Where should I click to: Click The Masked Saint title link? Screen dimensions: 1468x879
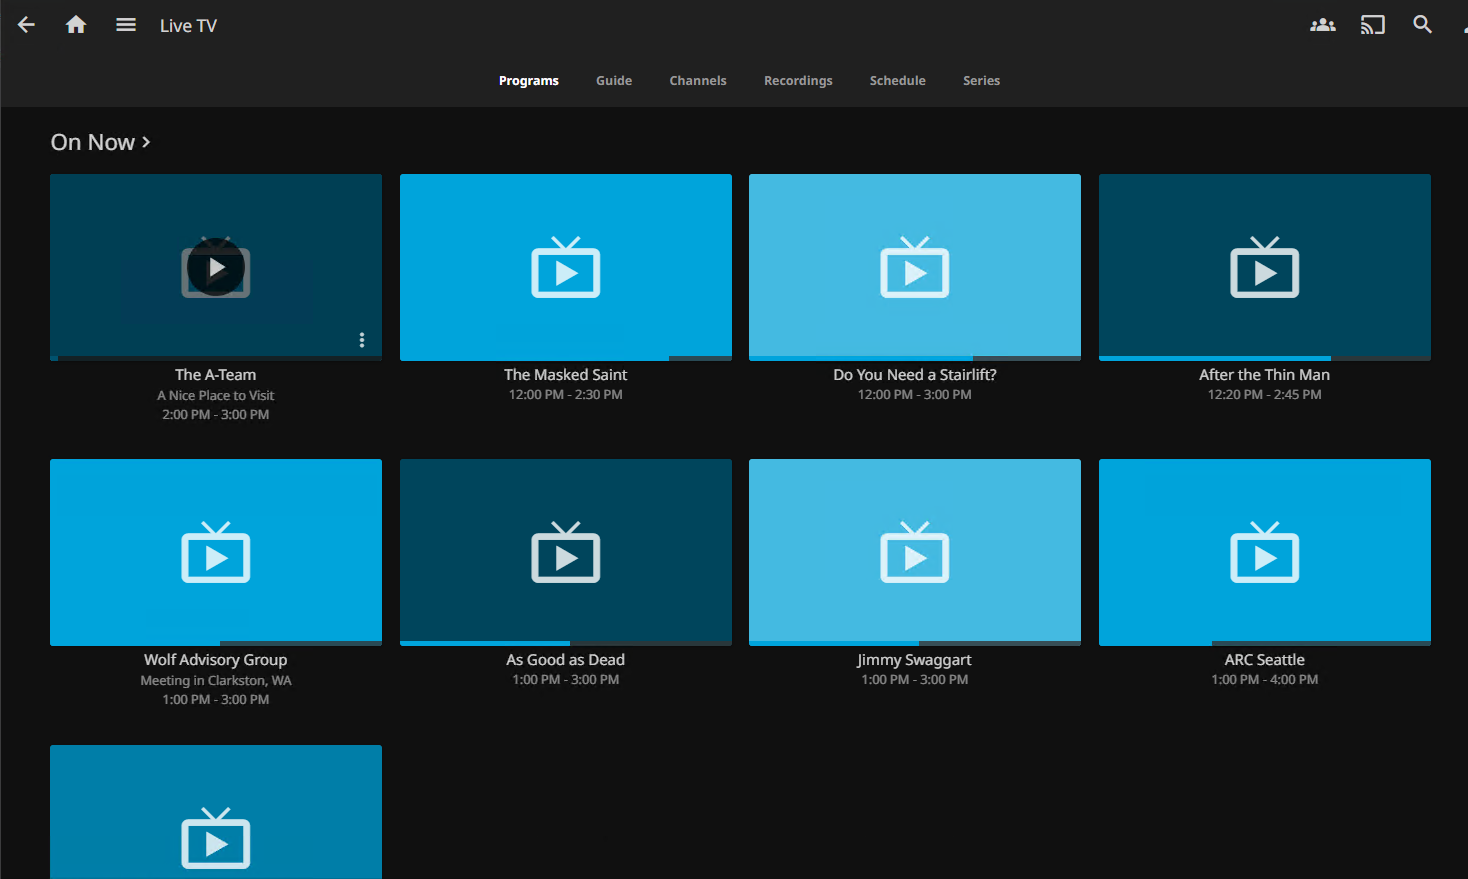[x=565, y=375]
